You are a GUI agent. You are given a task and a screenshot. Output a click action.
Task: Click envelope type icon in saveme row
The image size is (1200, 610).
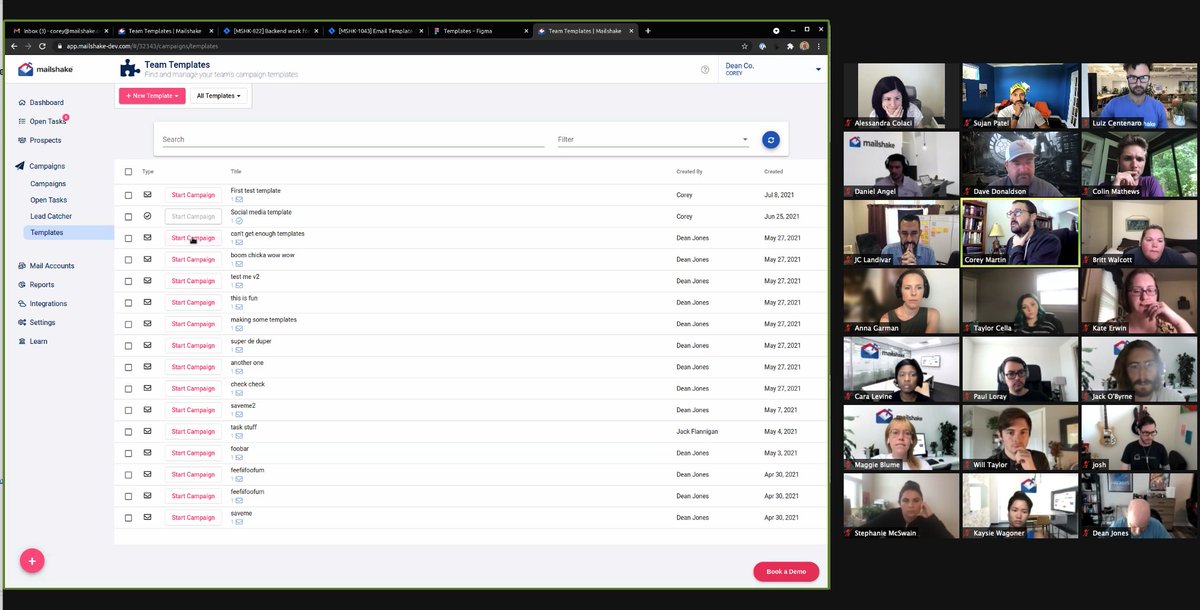[x=147, y=517]
